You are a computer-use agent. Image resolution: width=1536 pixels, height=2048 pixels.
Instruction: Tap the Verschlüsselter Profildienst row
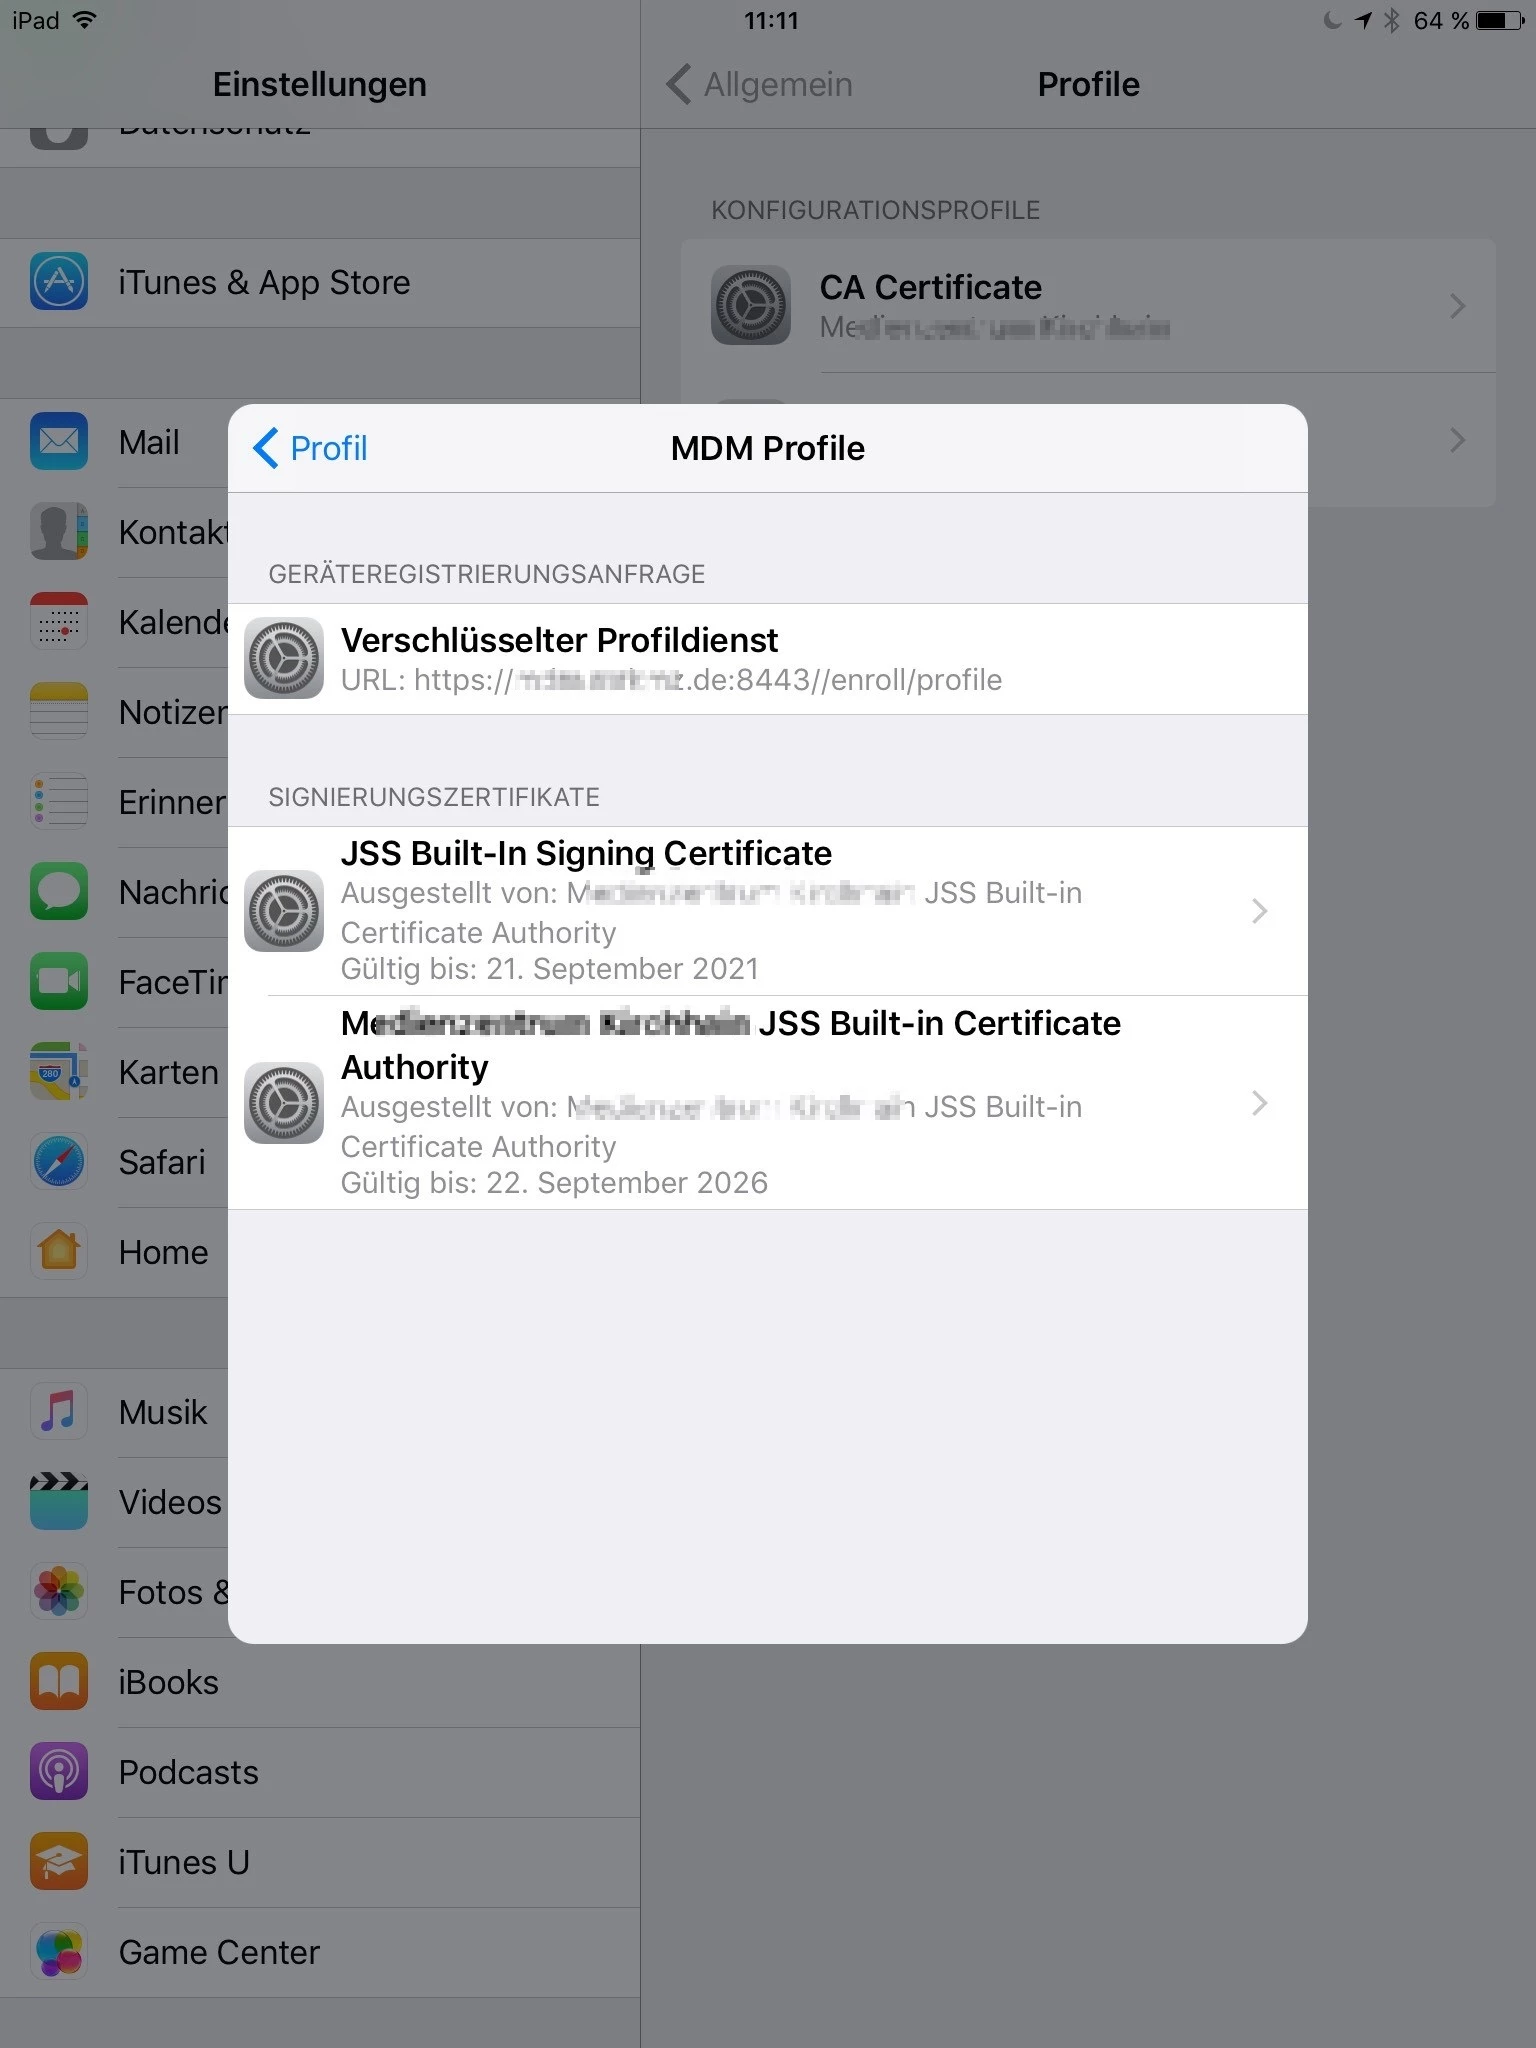pos(768,659)
